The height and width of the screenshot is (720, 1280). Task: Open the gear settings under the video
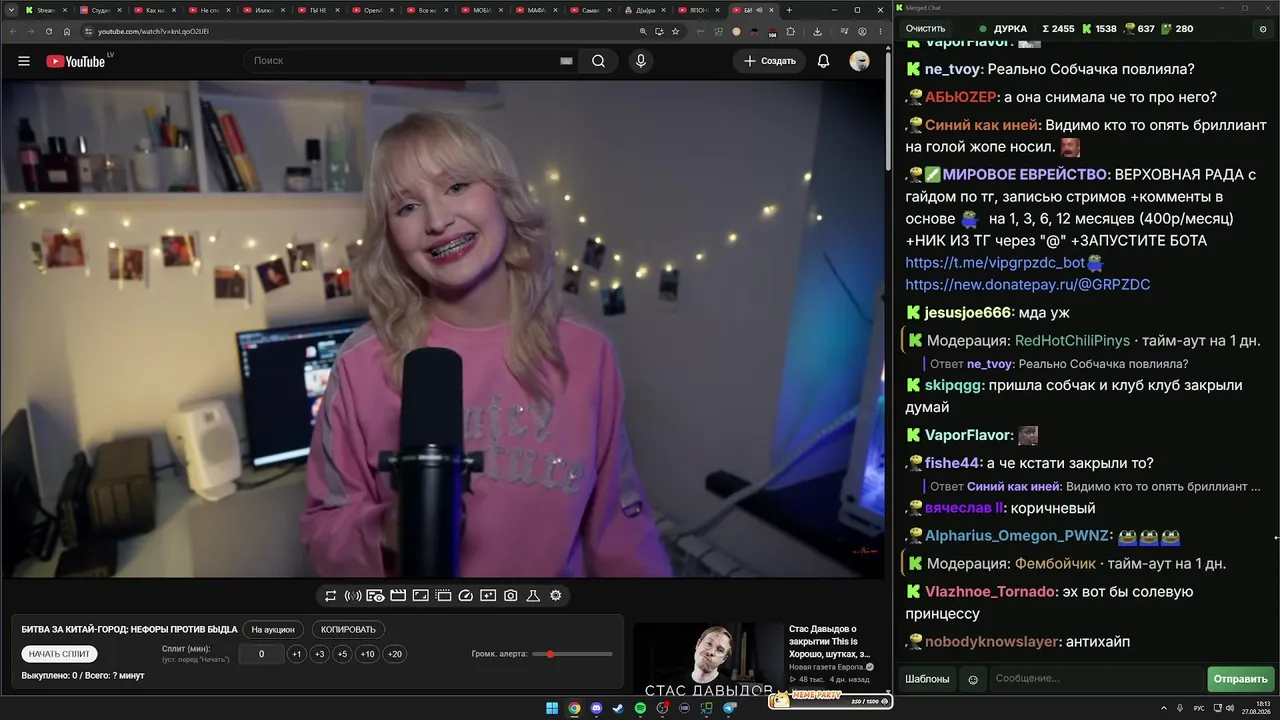556,596
